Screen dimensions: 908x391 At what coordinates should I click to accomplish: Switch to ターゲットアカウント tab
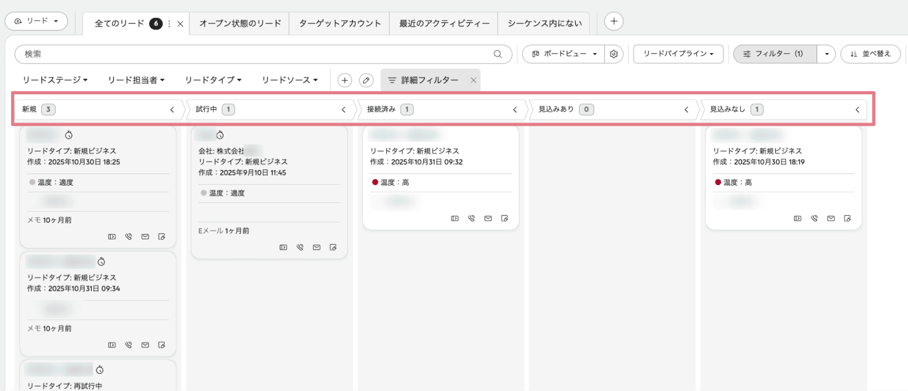click(340, 24)
